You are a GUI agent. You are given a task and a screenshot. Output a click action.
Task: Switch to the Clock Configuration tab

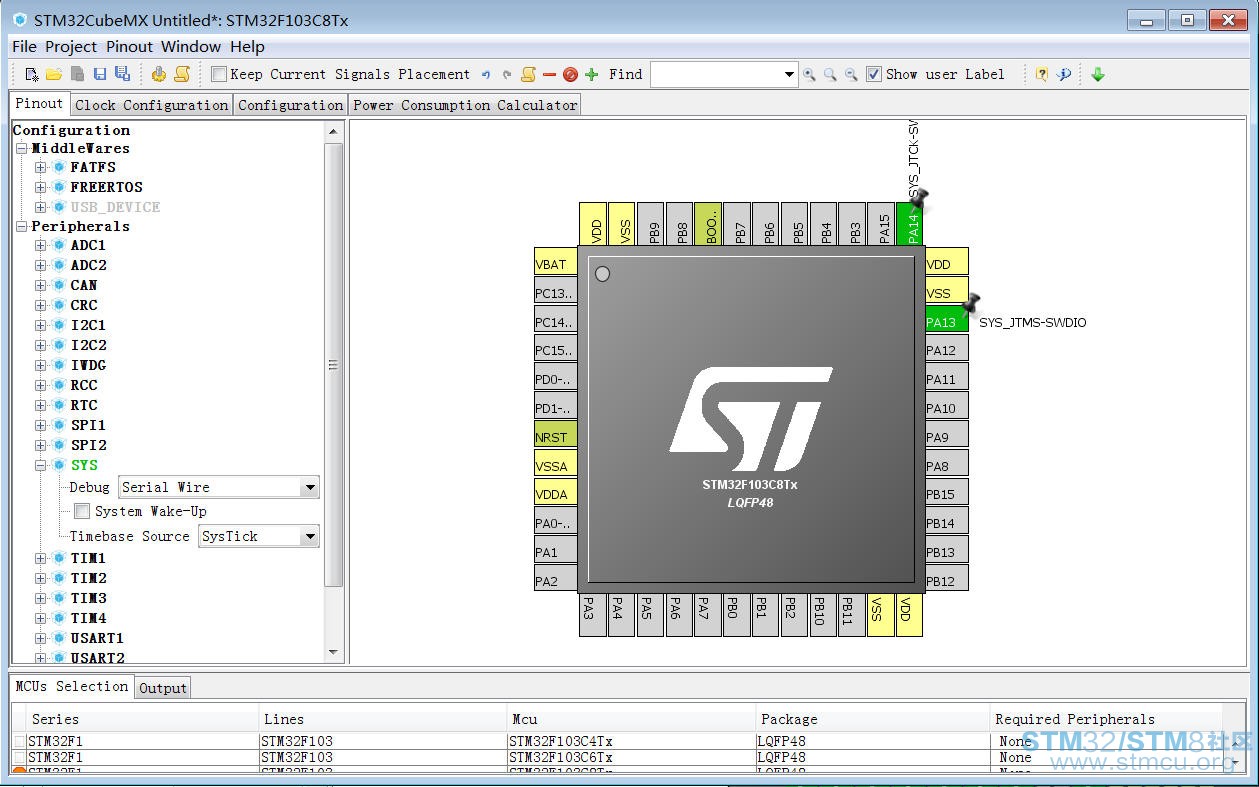click(151, 105)
